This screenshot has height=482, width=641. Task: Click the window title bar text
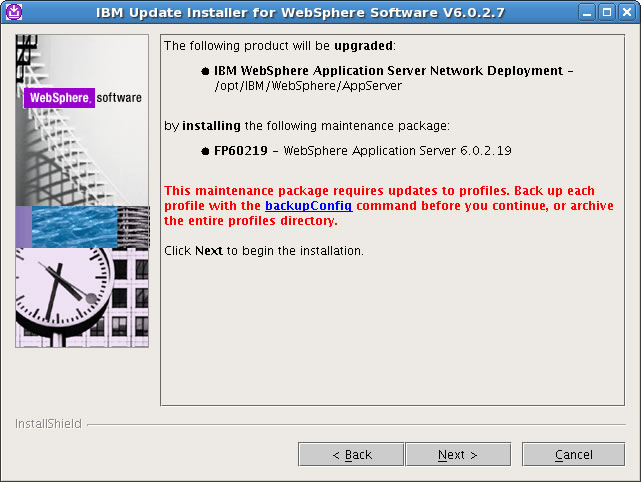pos(300,13)
